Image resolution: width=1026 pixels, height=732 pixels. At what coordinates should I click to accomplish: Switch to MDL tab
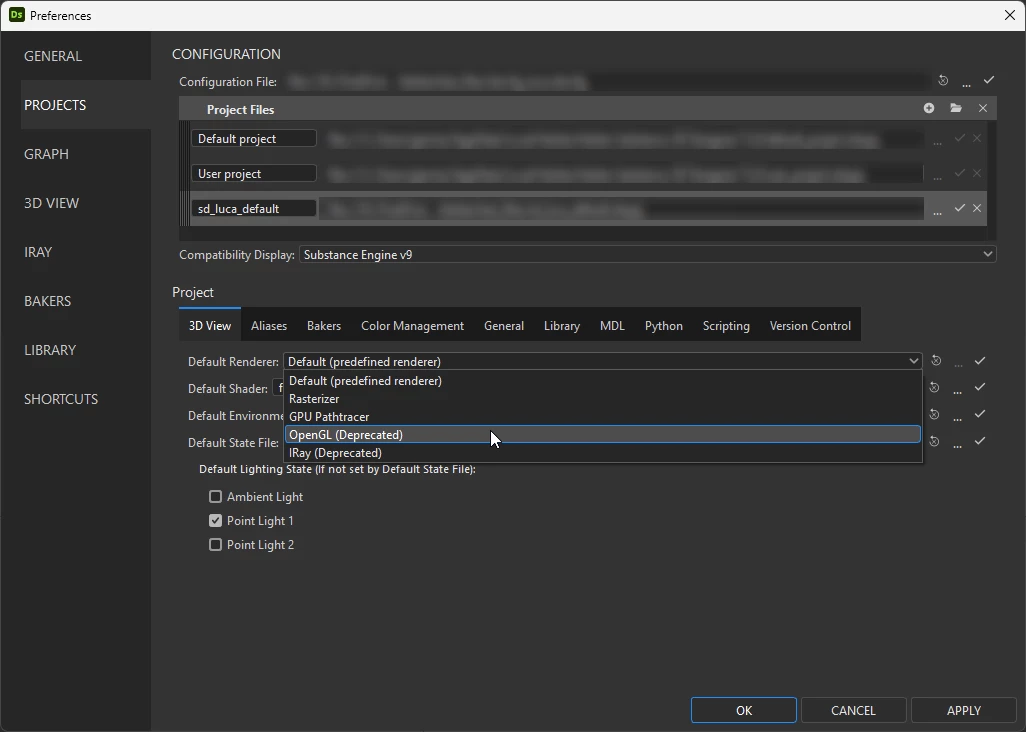point(612,326)
